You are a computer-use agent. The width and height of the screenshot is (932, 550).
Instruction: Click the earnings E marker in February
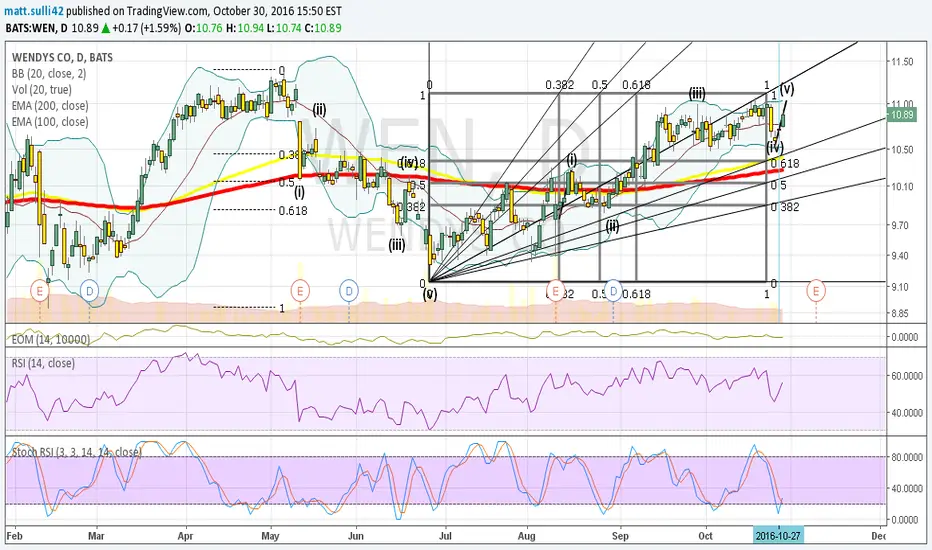point(40,291)
